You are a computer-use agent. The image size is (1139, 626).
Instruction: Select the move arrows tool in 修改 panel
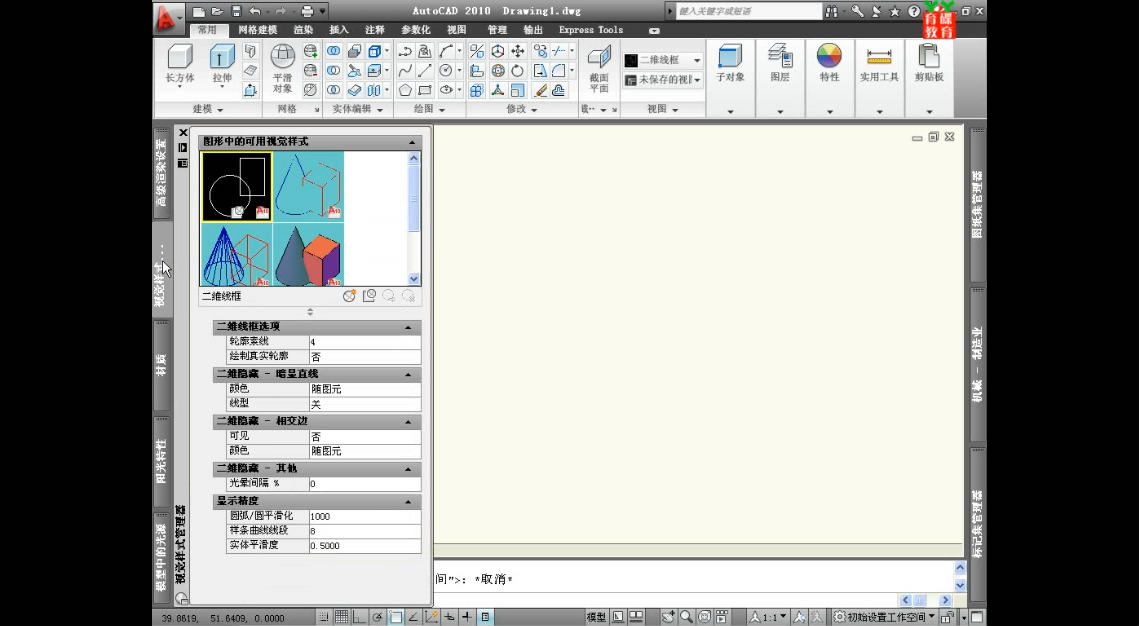[517, 51]
